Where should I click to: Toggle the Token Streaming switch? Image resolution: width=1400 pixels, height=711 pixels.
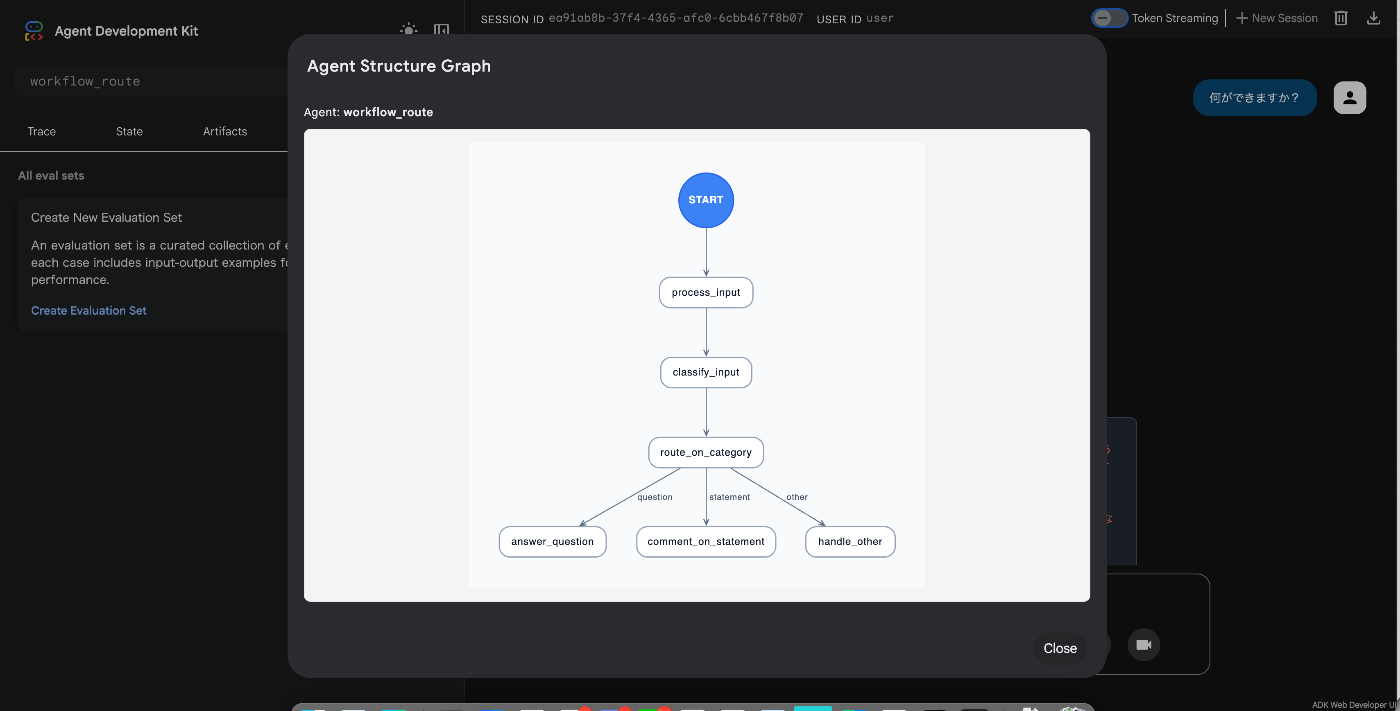coord(1109,18)
